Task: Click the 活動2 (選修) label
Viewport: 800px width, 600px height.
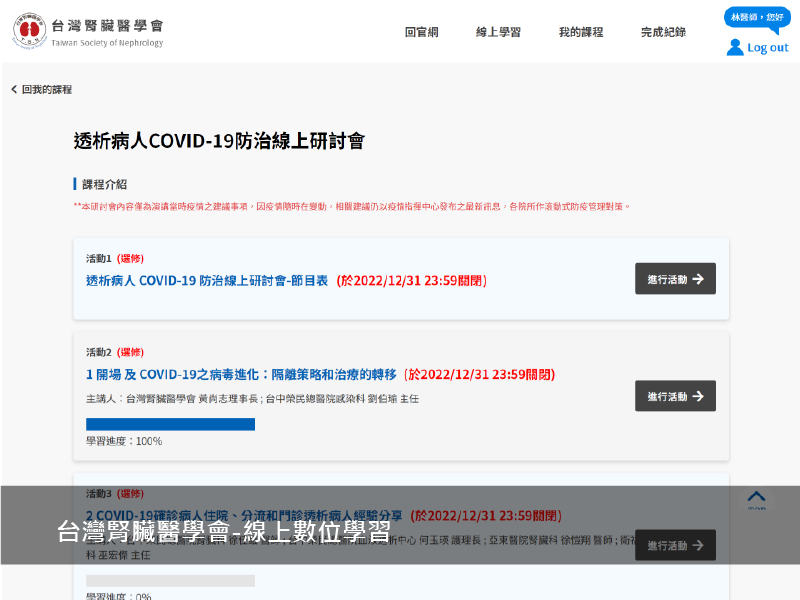Action: click(115, 353)
